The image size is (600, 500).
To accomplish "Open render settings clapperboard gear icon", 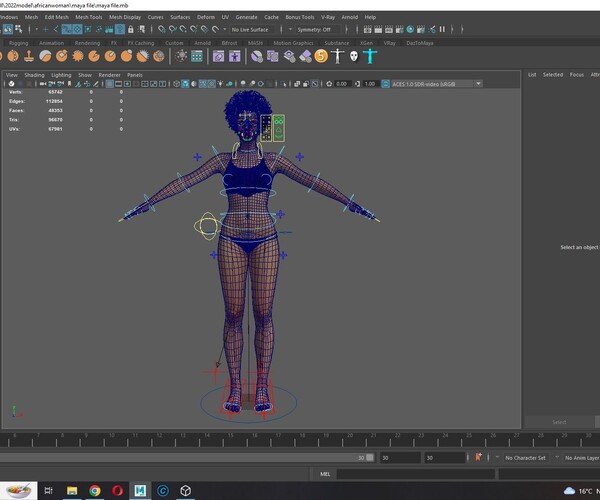I will pyautogui.click(x=399, y=29).
